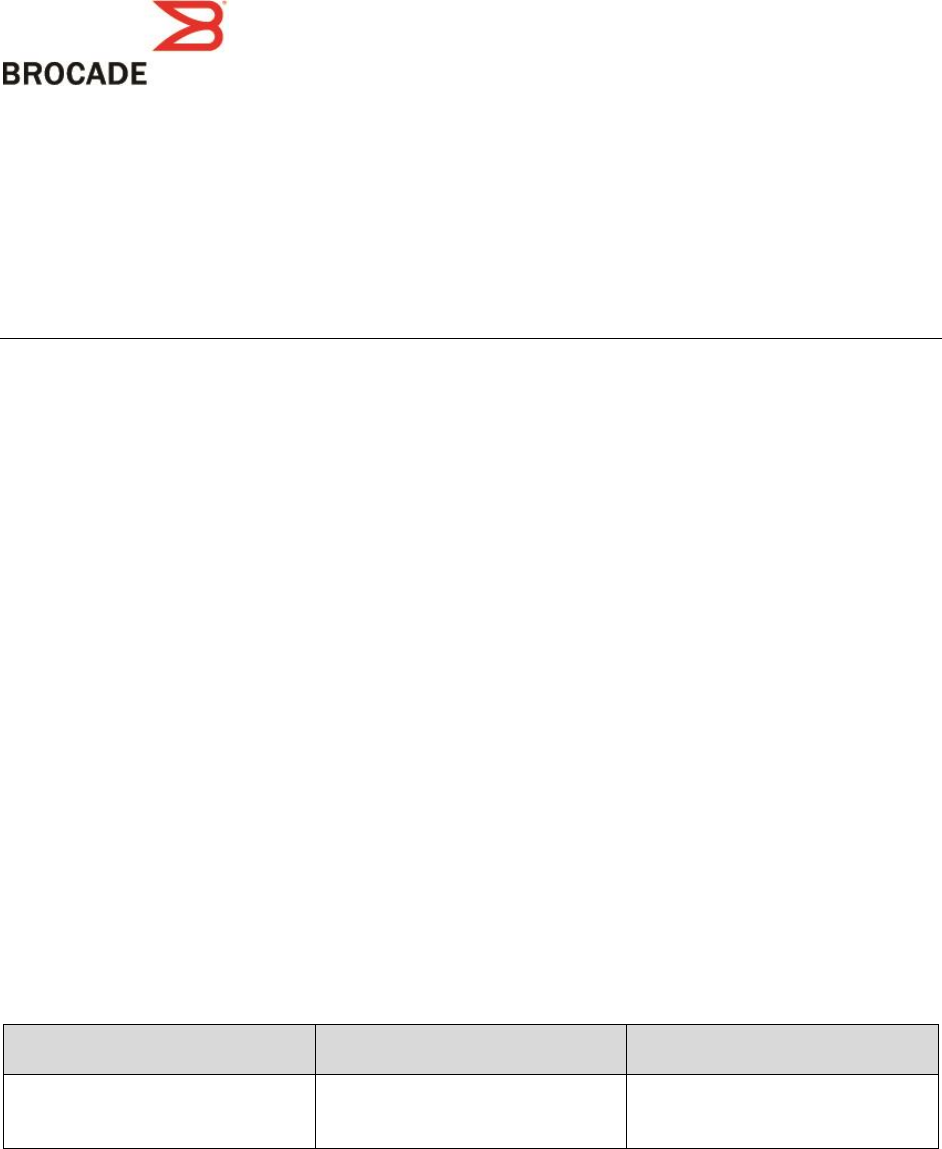This screenshot has height=1149, width=942.
Task: Select the BROCADE wordmark text
Action: point(75,74)
